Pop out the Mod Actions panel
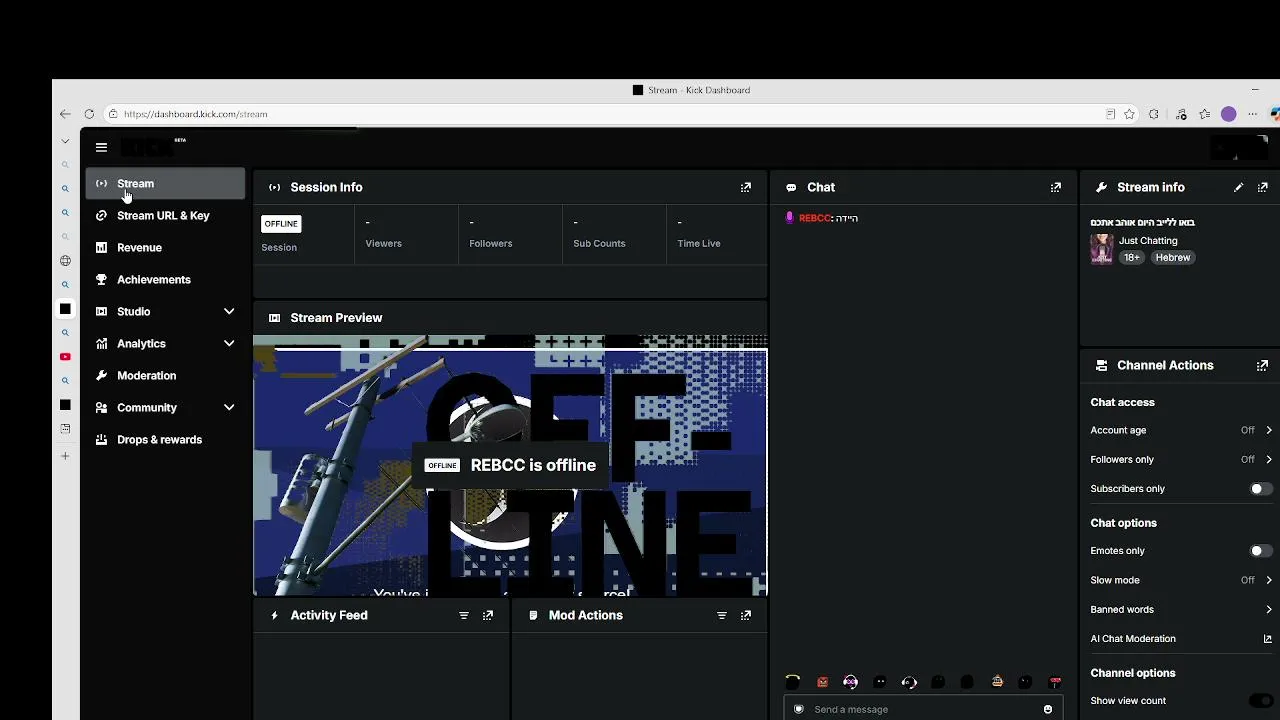This screenshot has height=720, width=1280. 746,616
